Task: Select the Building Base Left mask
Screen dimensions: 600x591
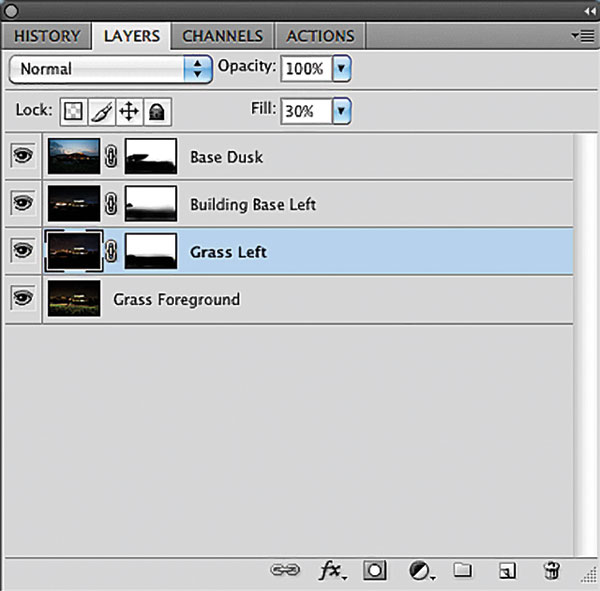Action: coord(151,204)
